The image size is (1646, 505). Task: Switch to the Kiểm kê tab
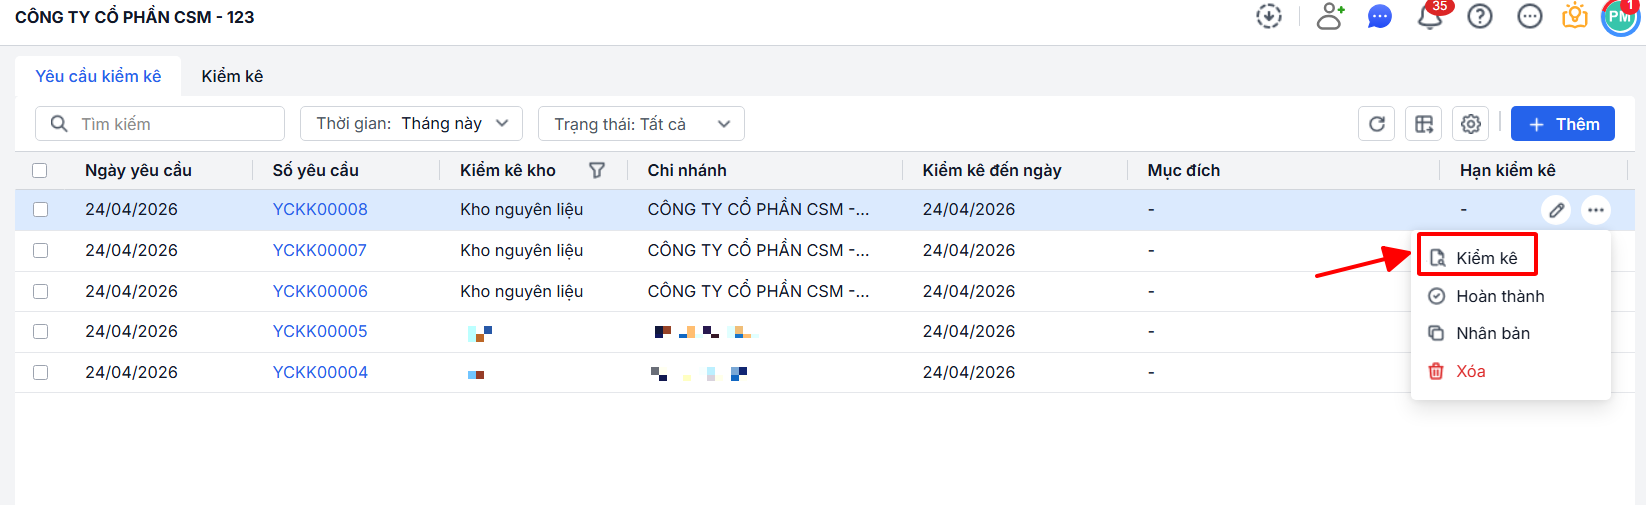coord(232,76)
